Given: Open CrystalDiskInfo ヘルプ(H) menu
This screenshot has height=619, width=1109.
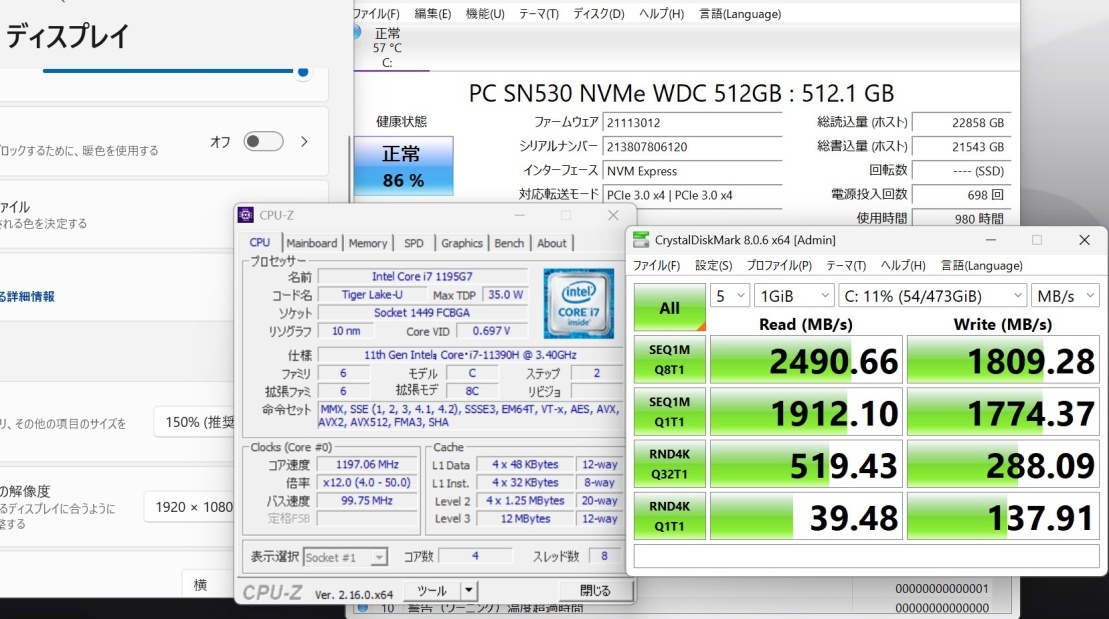Looking at the screenshot, I should click(x=661, y=13).
